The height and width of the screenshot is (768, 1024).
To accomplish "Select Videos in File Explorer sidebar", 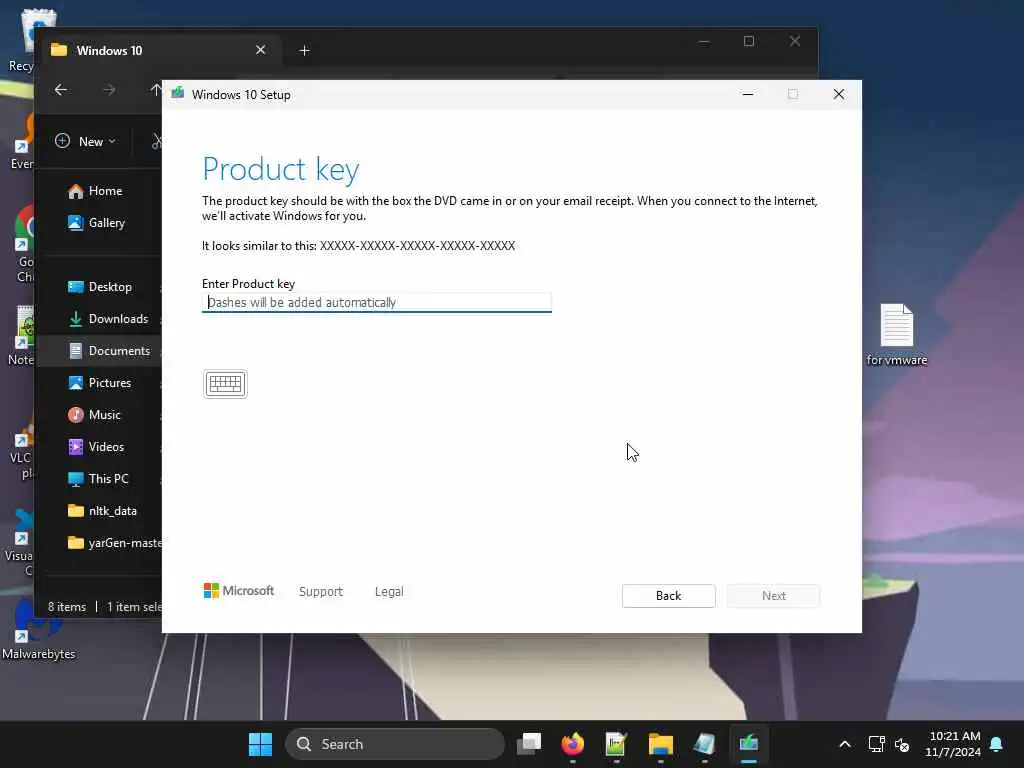I will tap(96, 447).
